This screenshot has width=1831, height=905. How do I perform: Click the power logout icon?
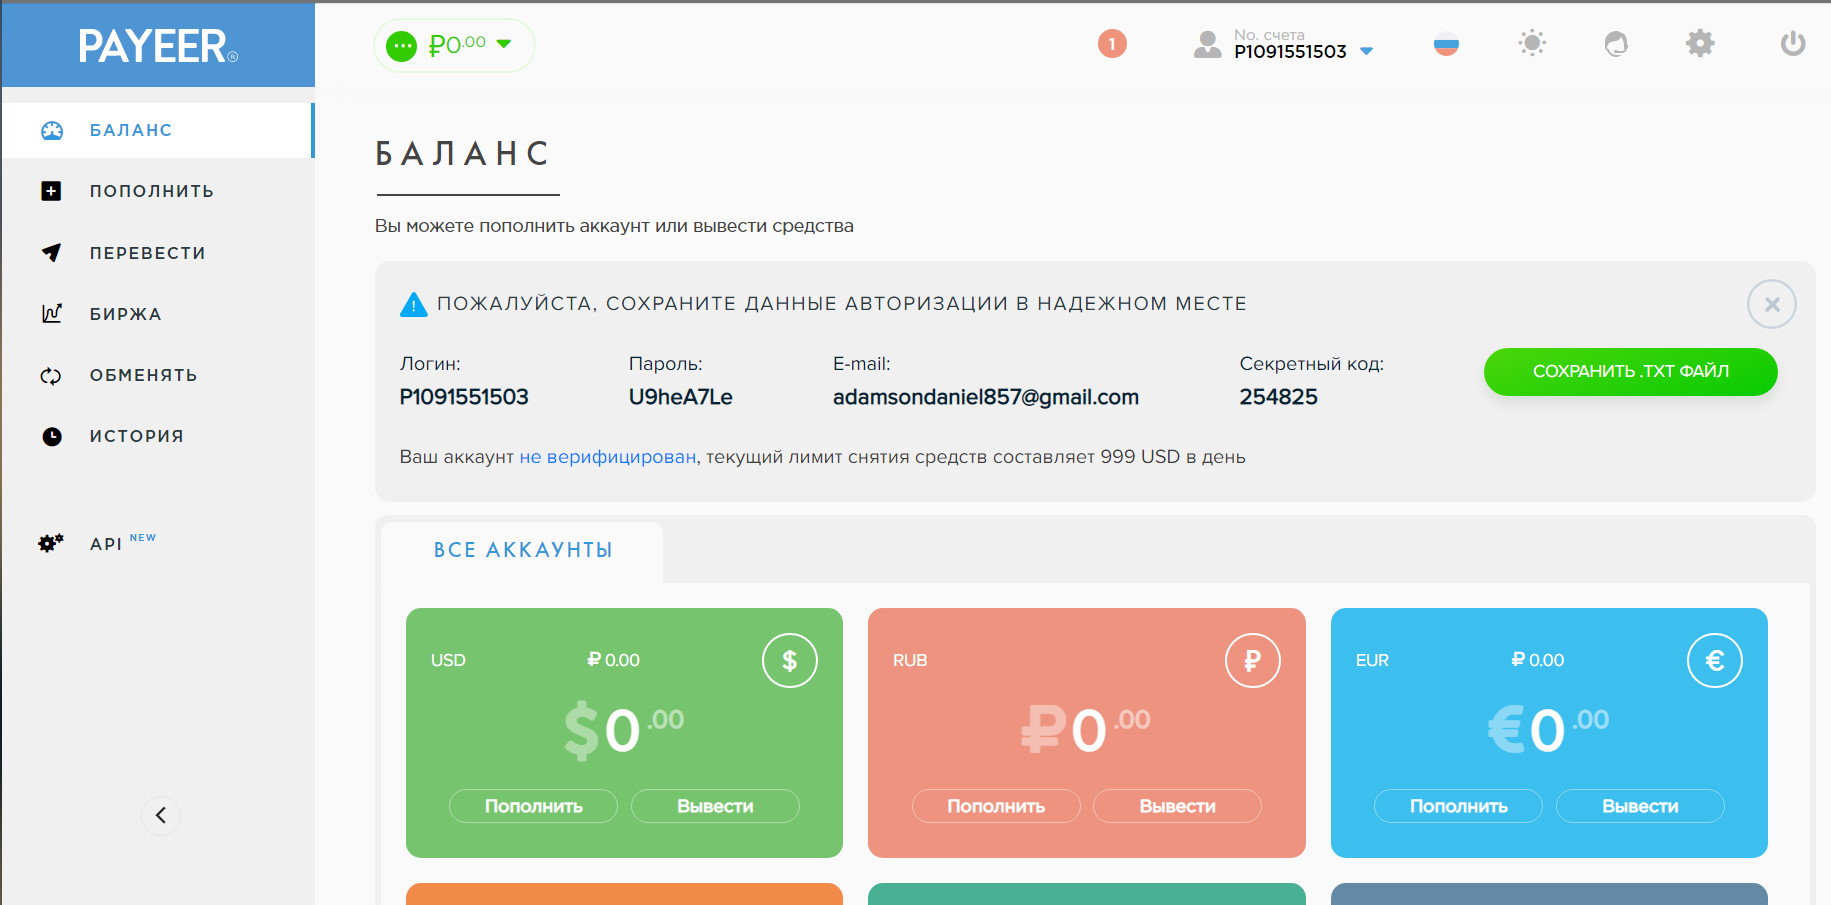[1792, 44]
